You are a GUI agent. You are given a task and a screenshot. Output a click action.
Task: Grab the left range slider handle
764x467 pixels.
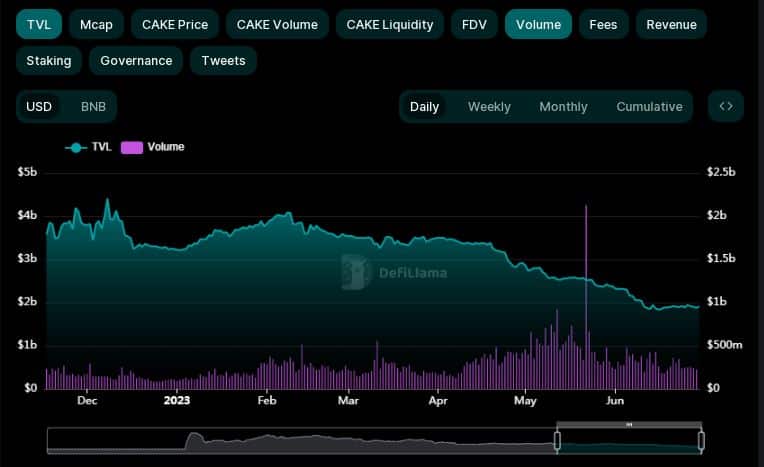click(557, 441)
